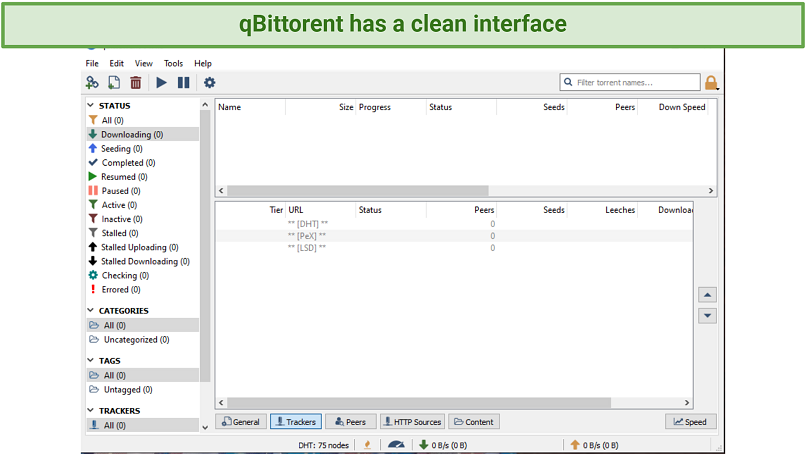This screenshot has width=806, height=456.
Task: Click the connection status plug icon
Action: 368,445
